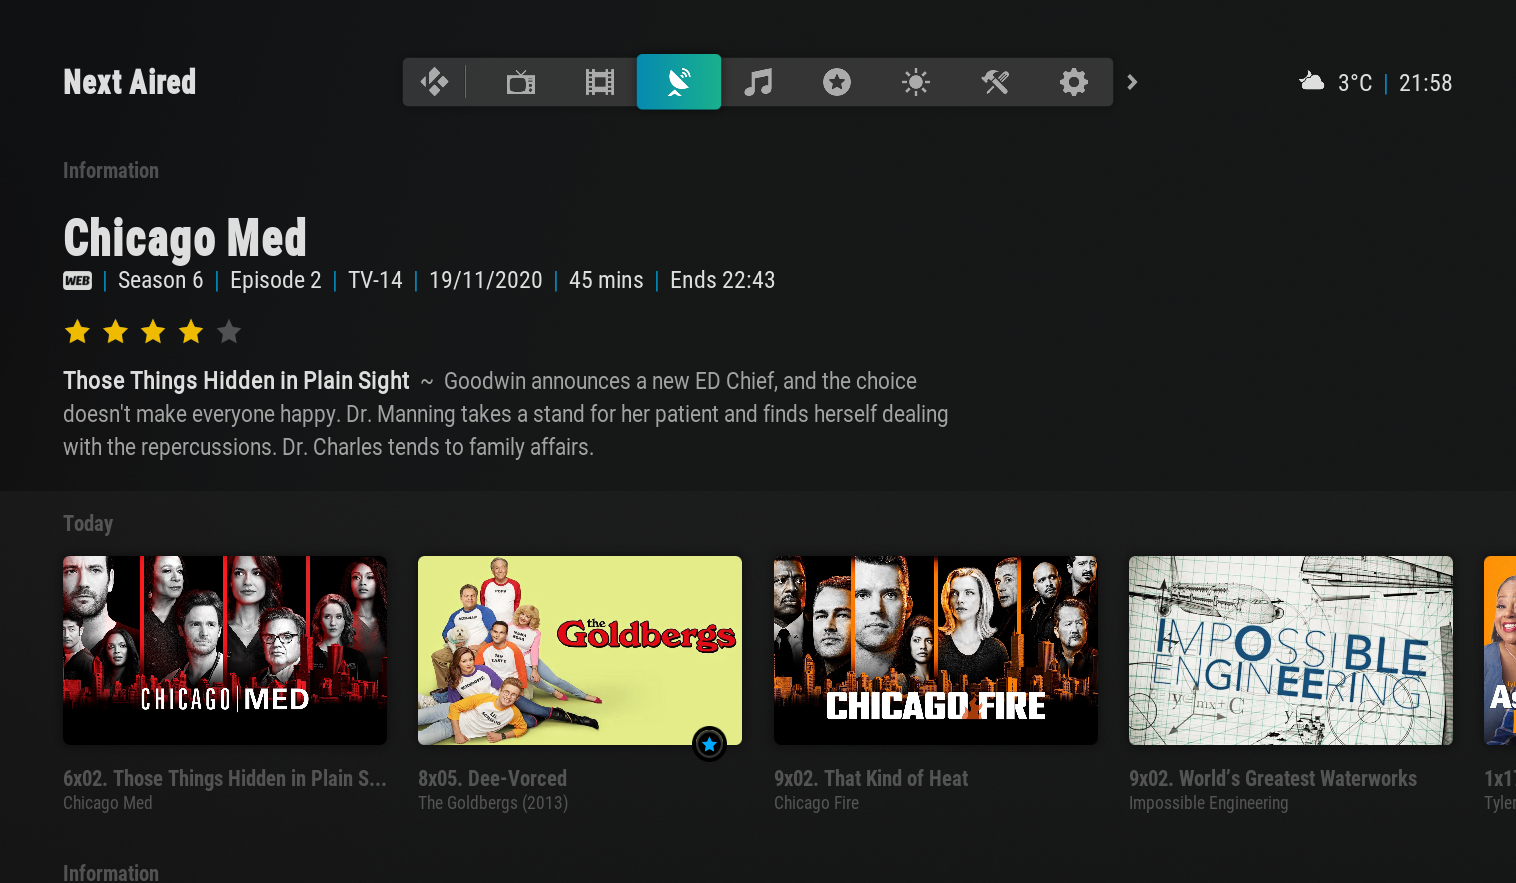
Task: Click 'Those Things Hidden in Plain Sight' title
Action: 236,381
